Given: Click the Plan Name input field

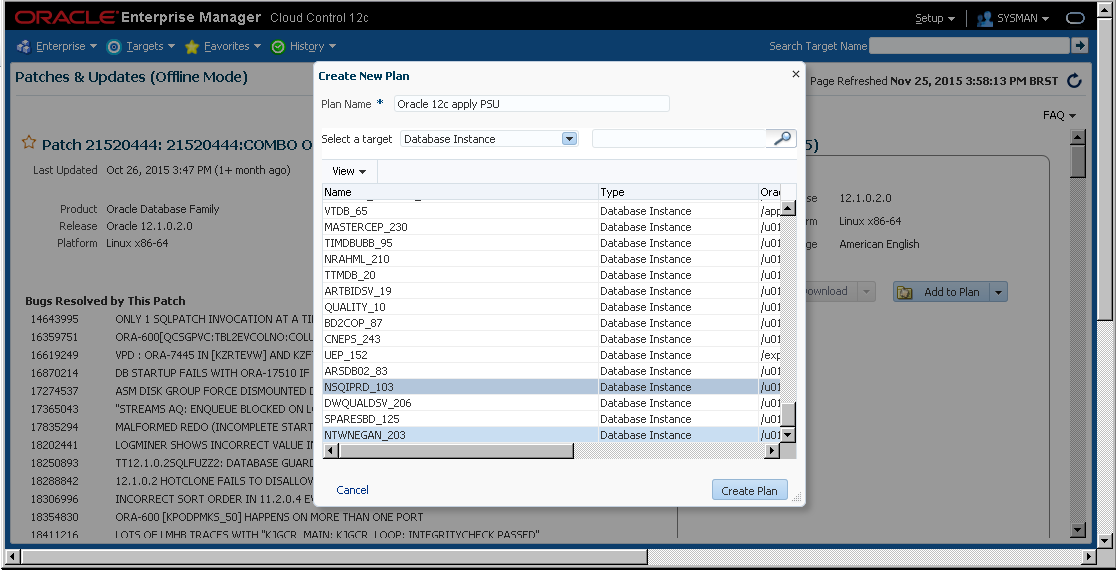Looking at the screenshot, I should pos(532,104).
